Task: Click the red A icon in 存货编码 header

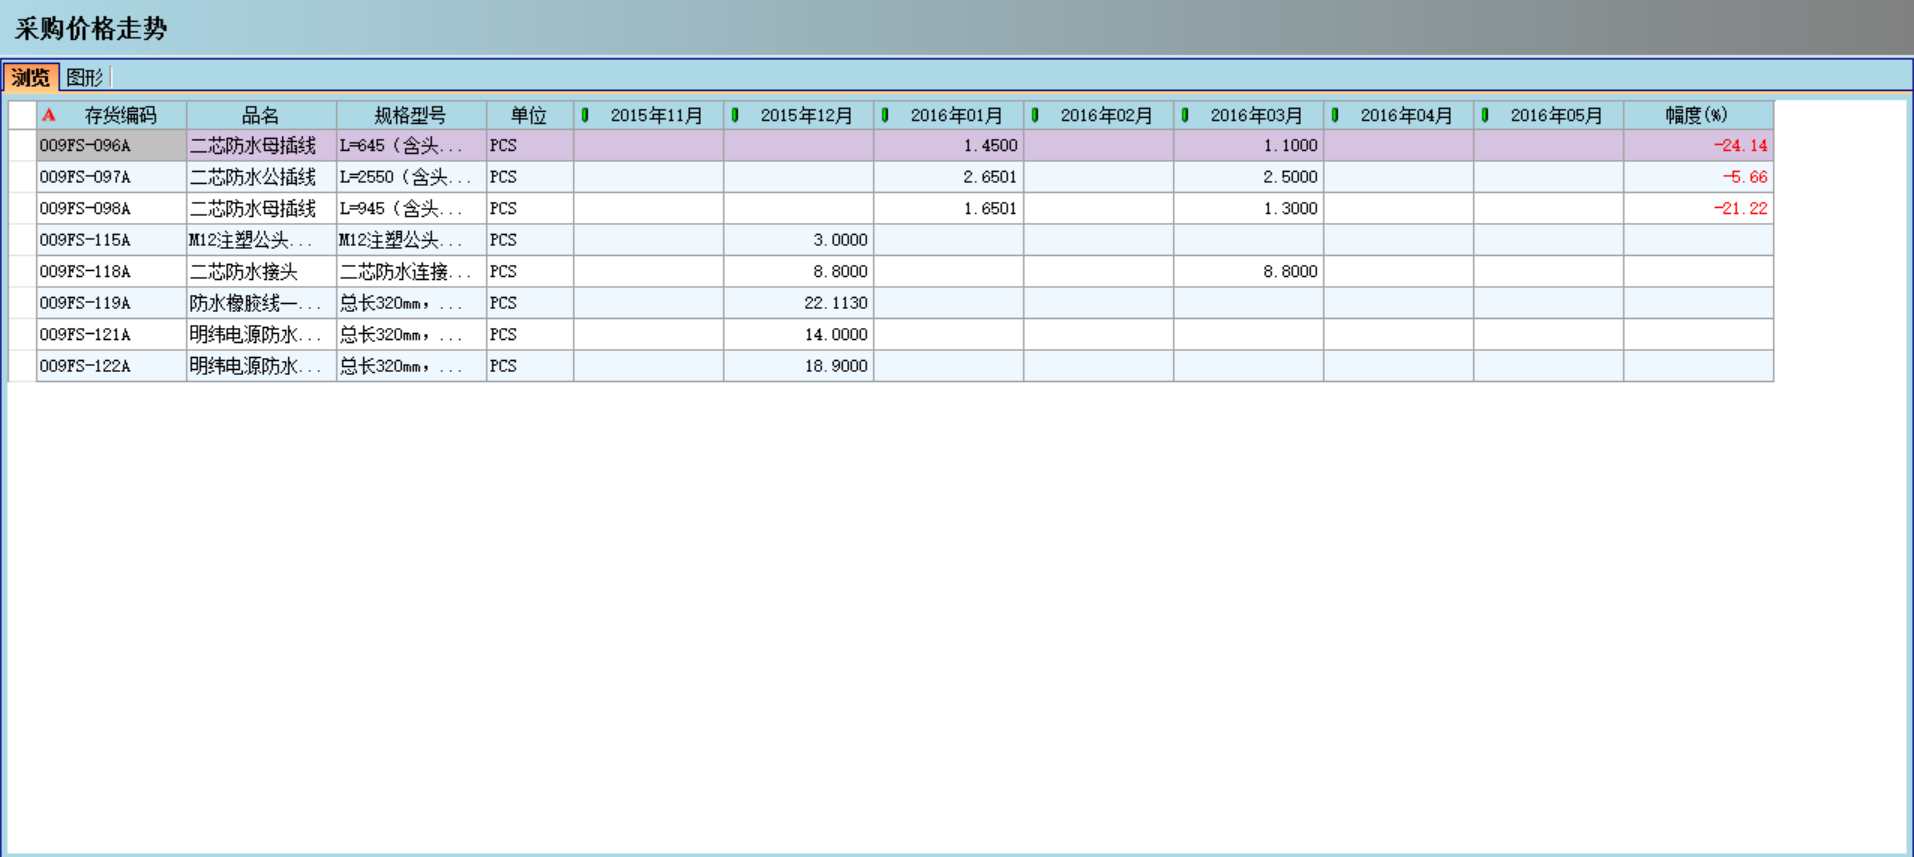Action: coord(49,115)
